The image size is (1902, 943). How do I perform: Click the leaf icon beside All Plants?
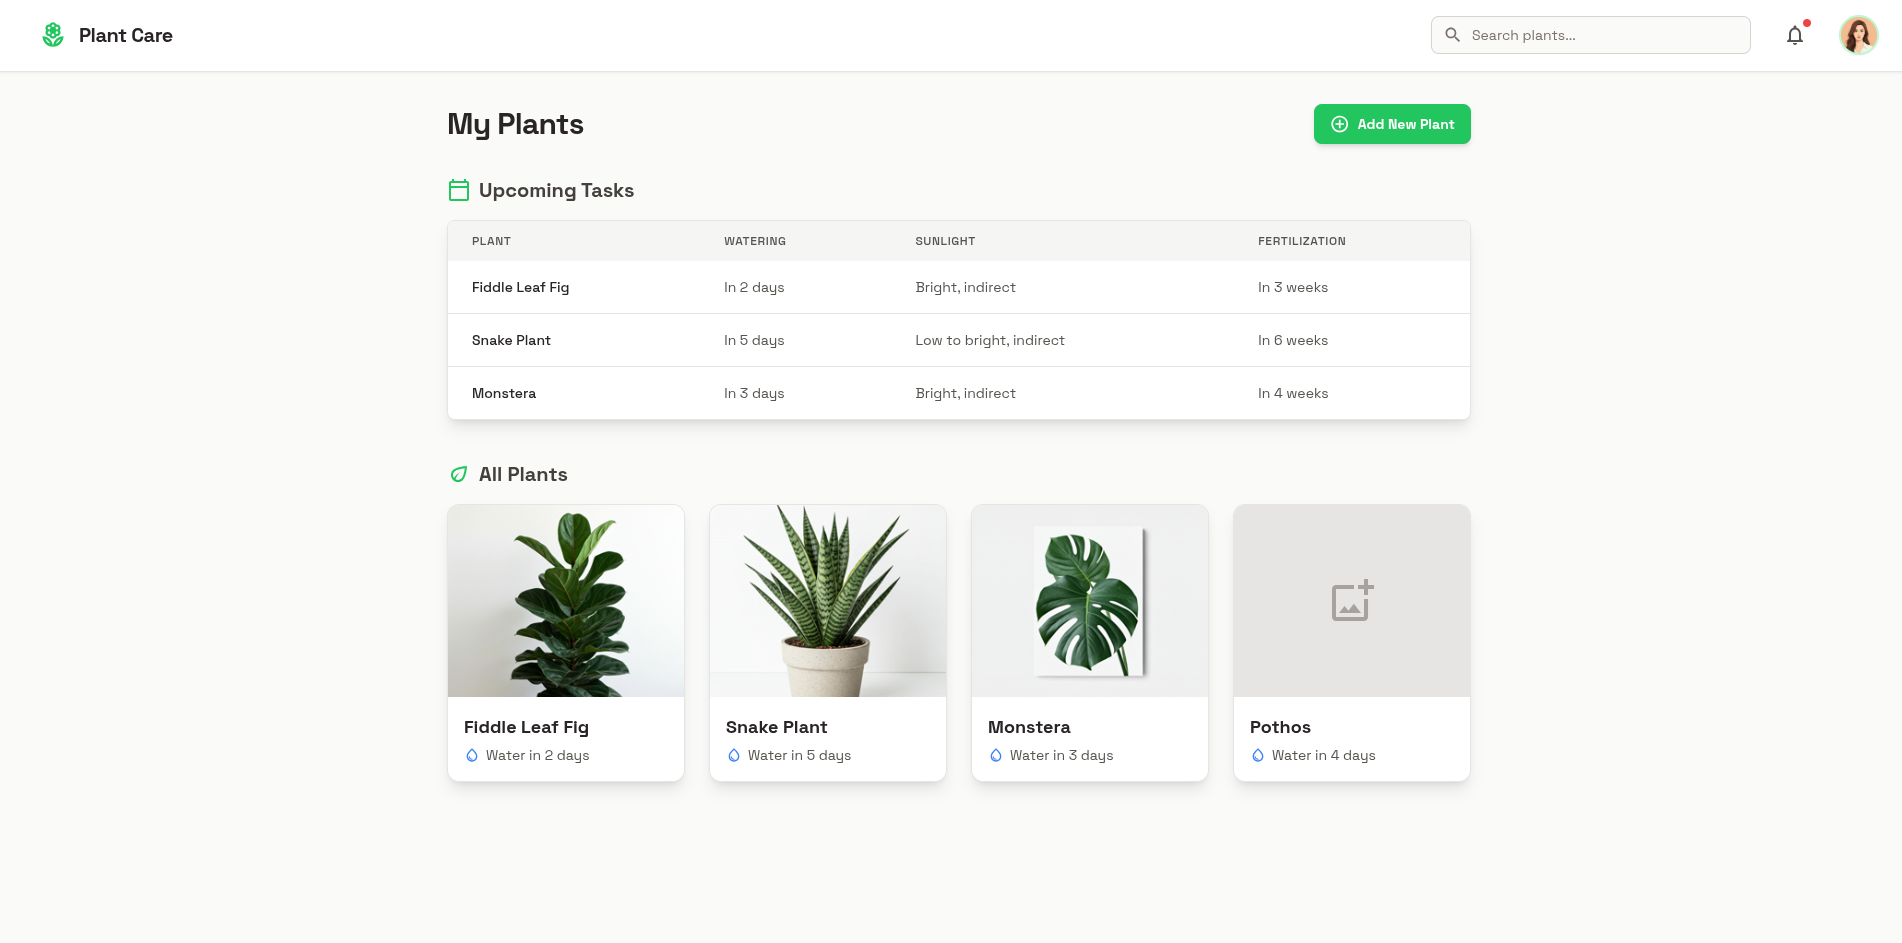(x=459, y=474)
